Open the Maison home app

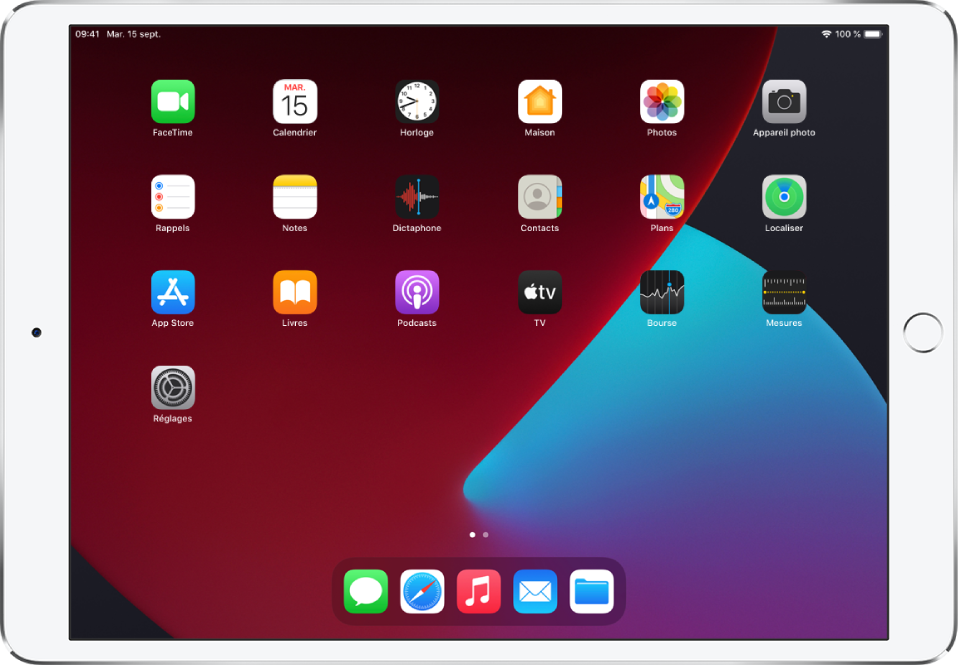pyautogui.click(x=540, y=102)
